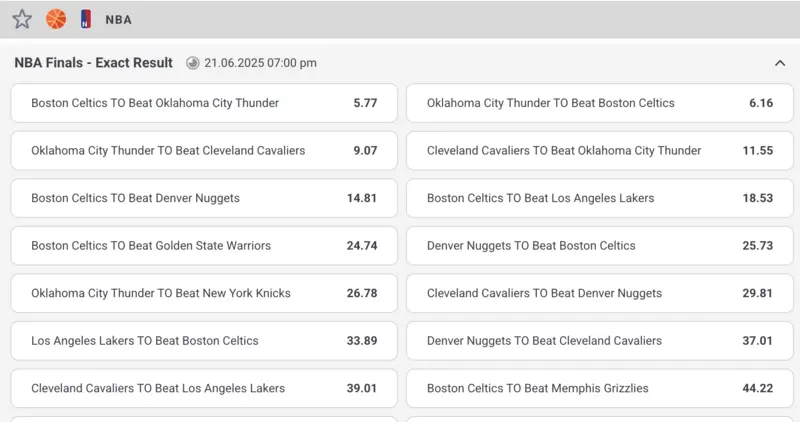Screen dimensions: 800x422
Task: Pick Oklahoma City Thunder to beat Cleveland Cavaliers
Action: point(204,151)
